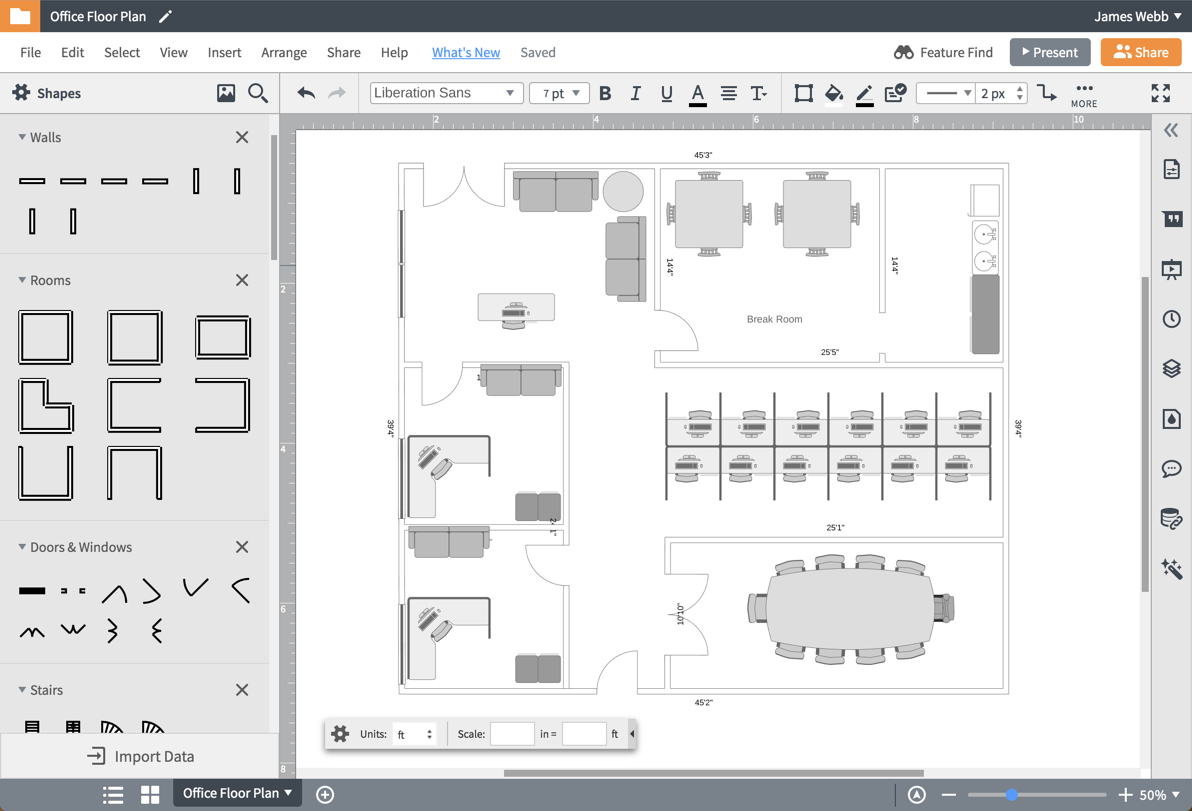
Task: Open the Arrange menu
Action: click(x=283, y=52)
